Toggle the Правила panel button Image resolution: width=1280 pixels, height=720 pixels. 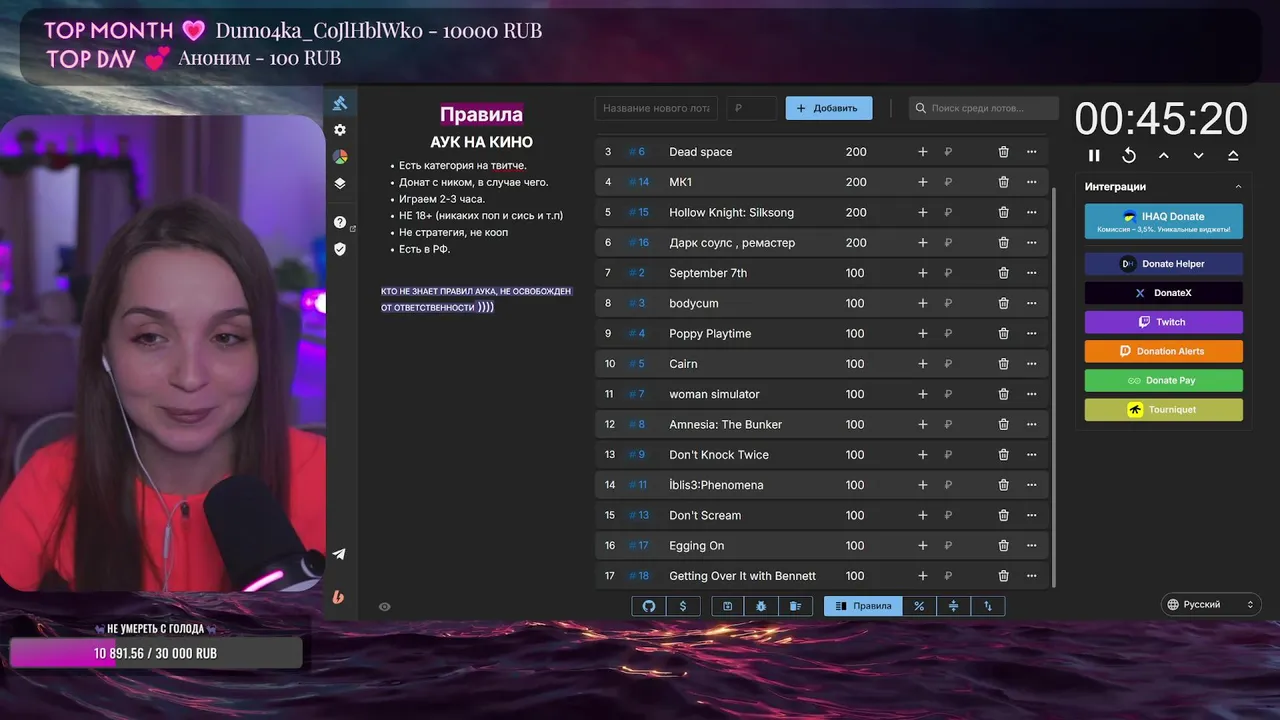863,606
